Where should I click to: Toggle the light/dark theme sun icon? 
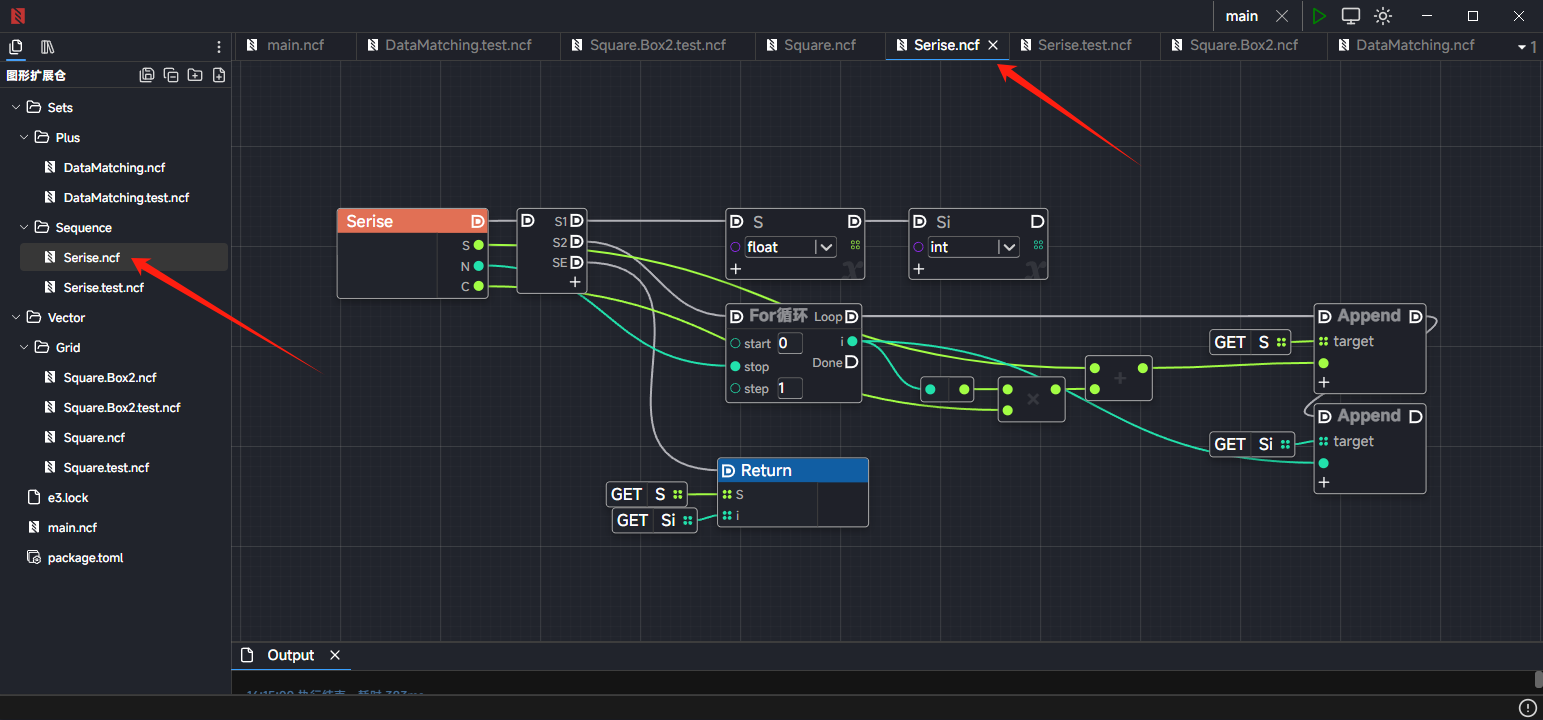point(1383,16)
